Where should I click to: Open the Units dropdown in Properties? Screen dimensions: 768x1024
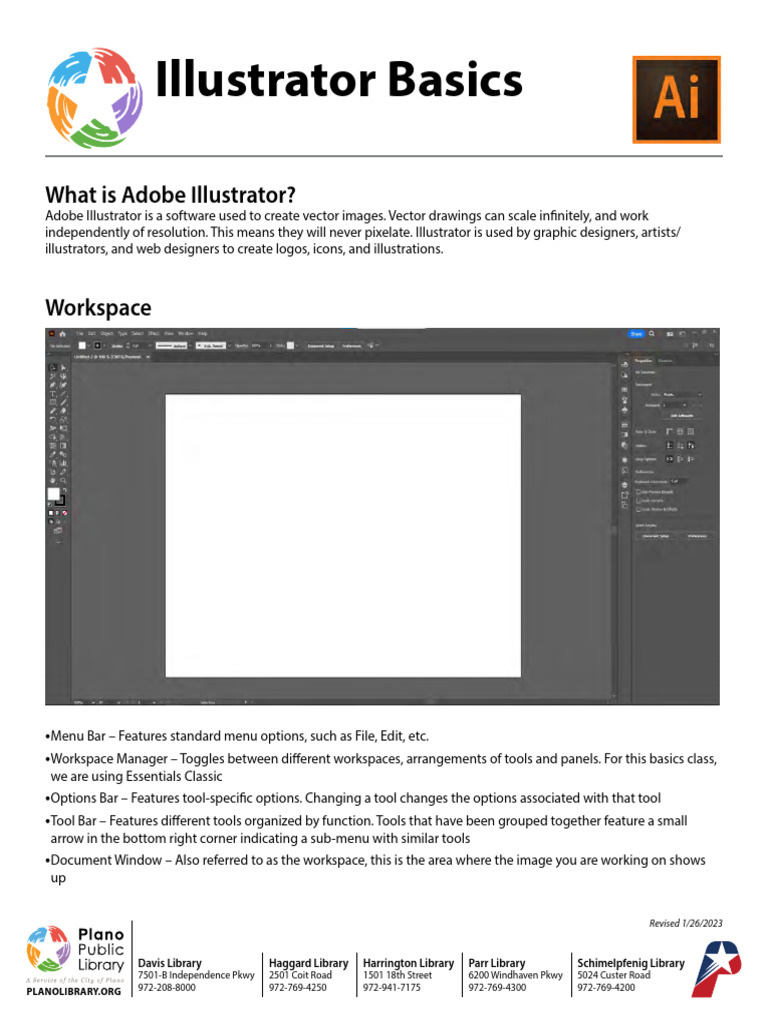click(682, 394)
